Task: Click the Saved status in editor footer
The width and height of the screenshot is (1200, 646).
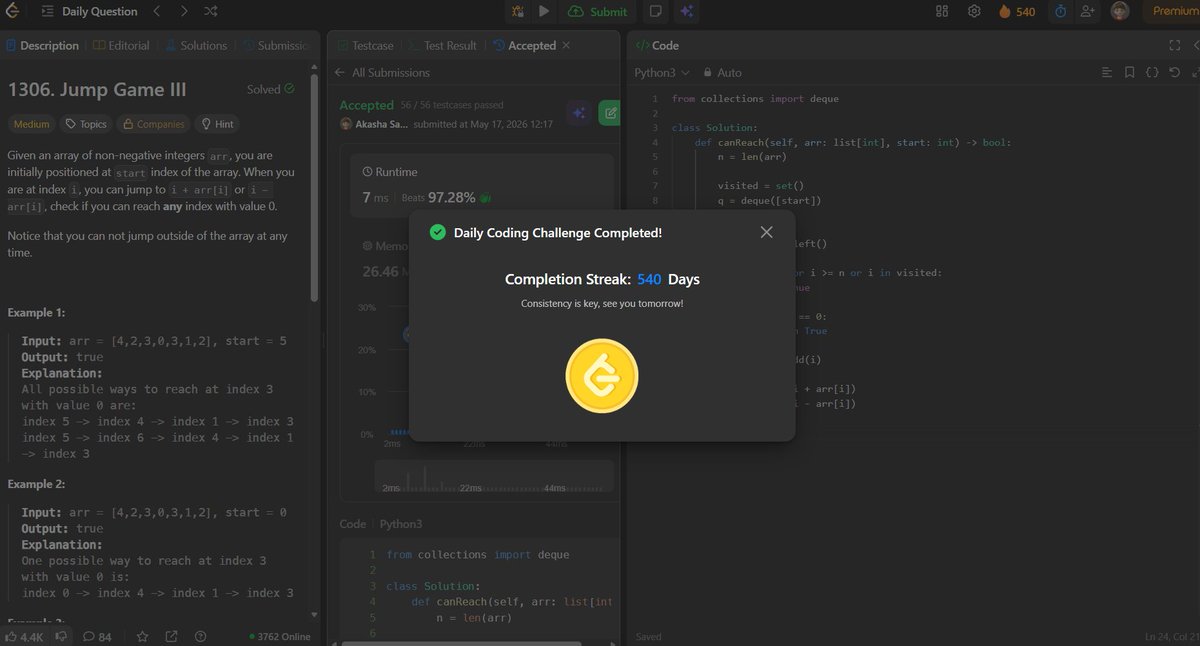Action: 648,637
